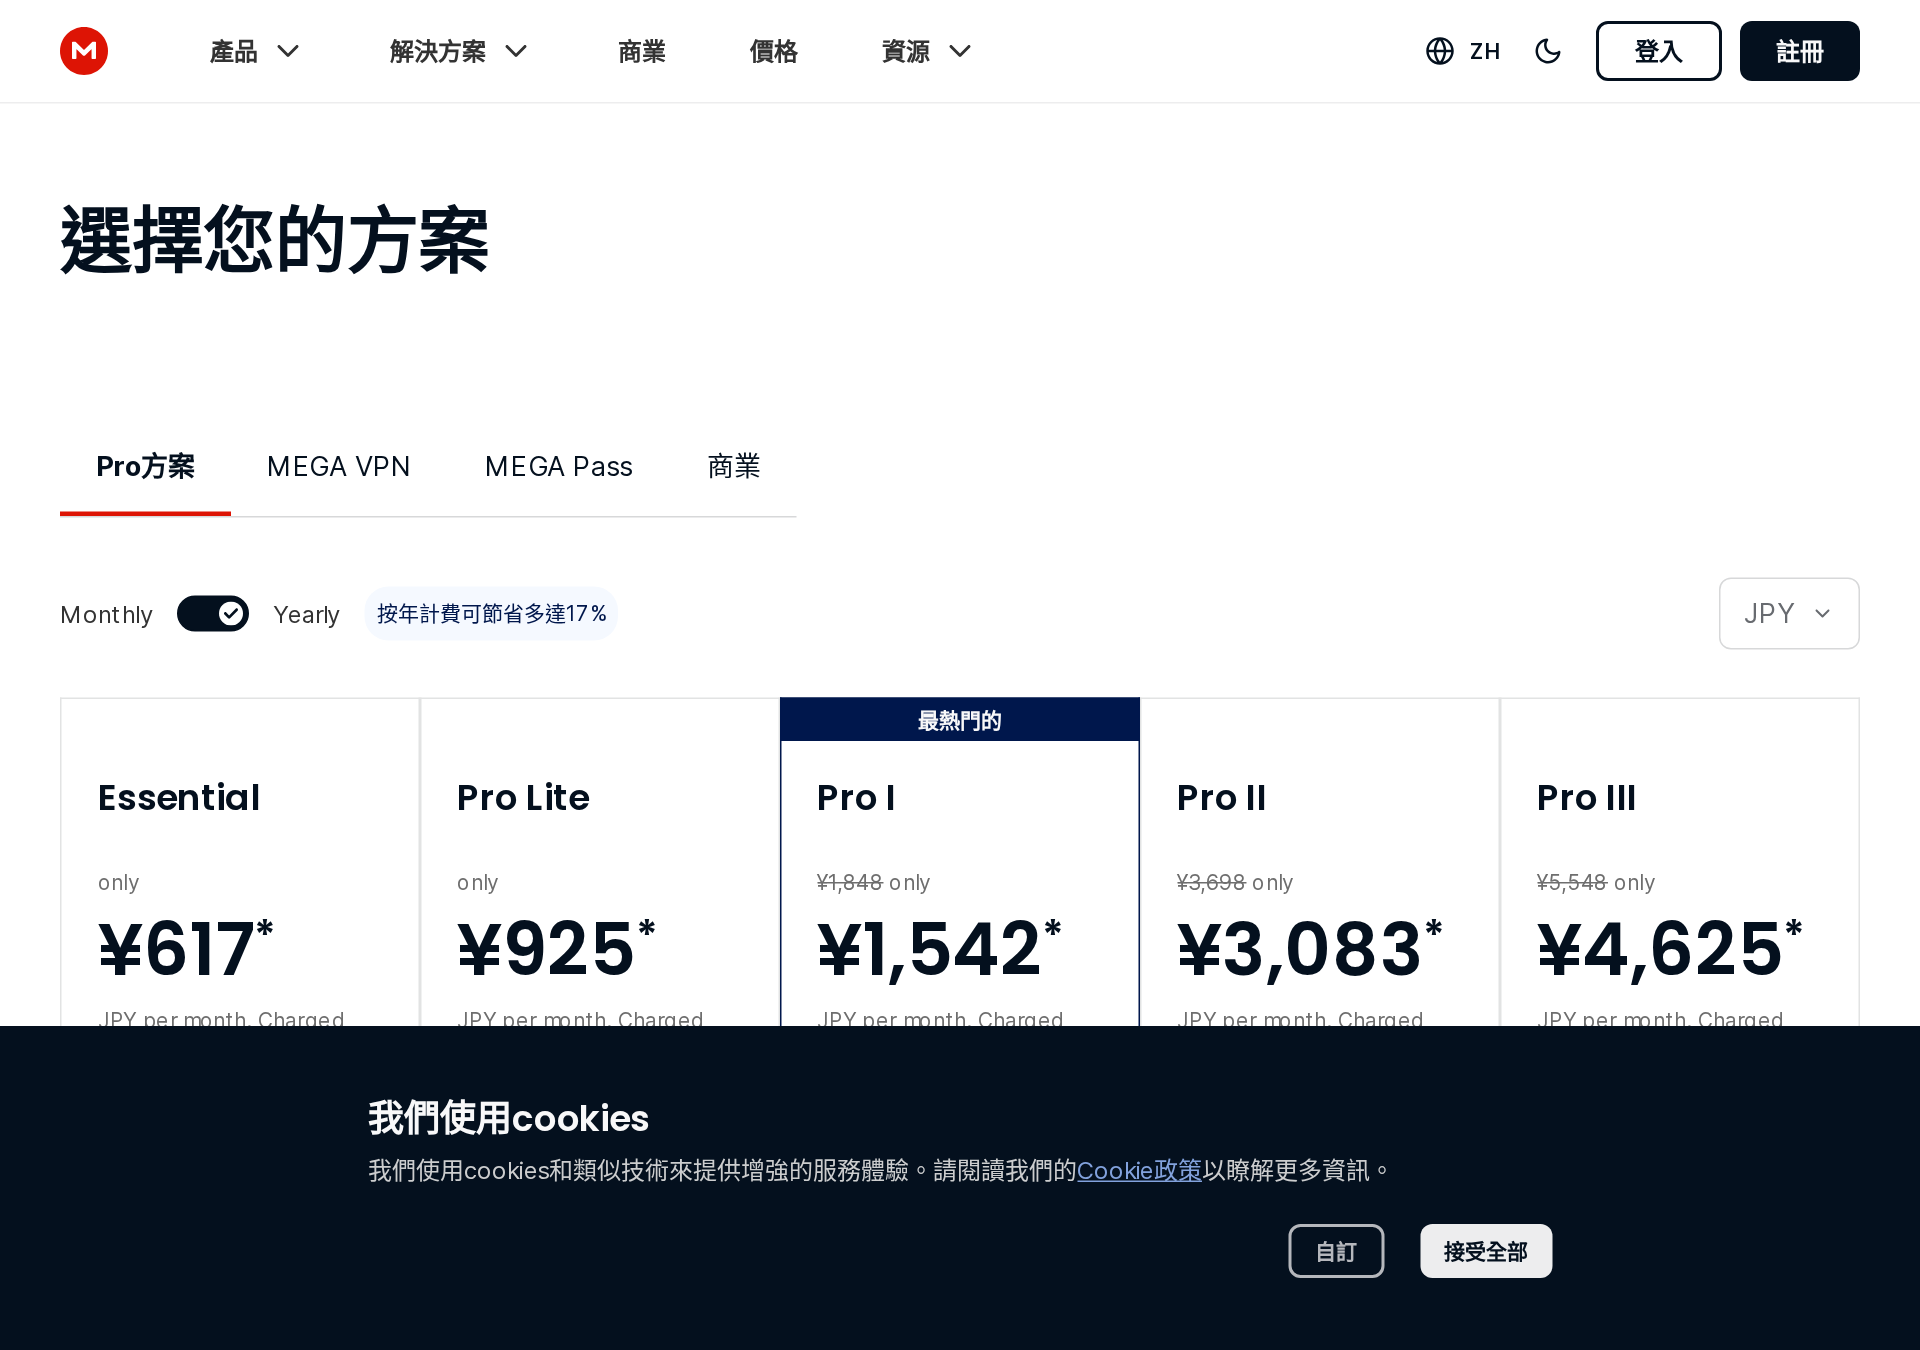
Task: Open the Cookie政策 link
Action: [1139, 1170]
